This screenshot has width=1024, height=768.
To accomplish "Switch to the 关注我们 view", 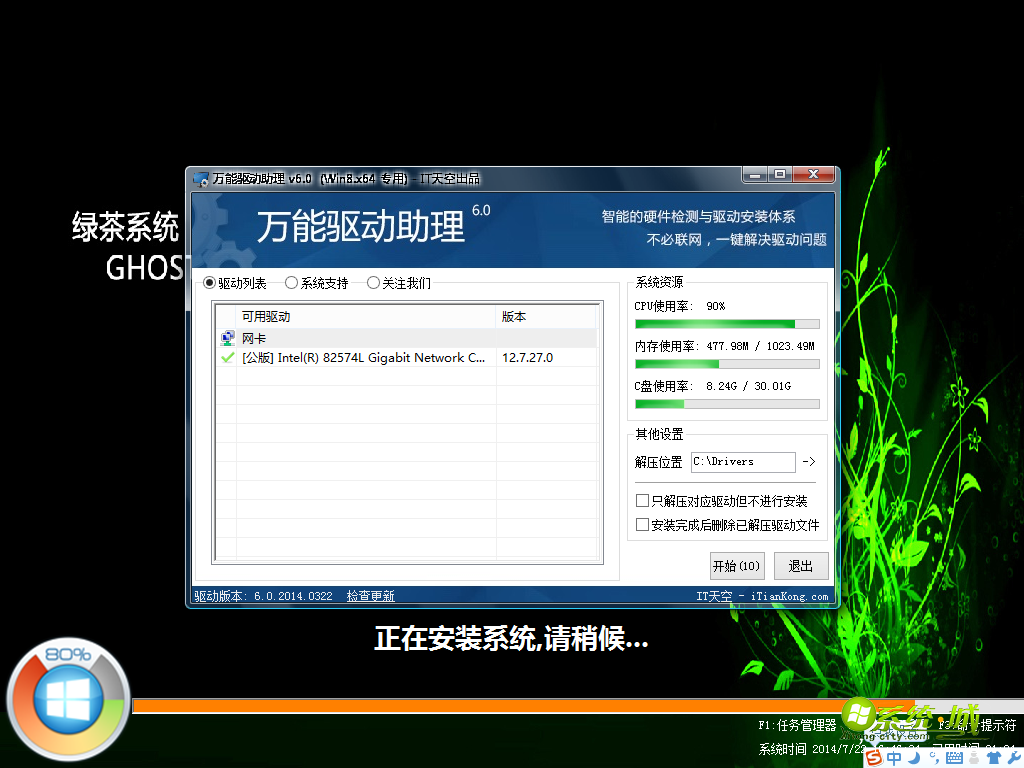I will pyautogui.click(x=372, y=283).
